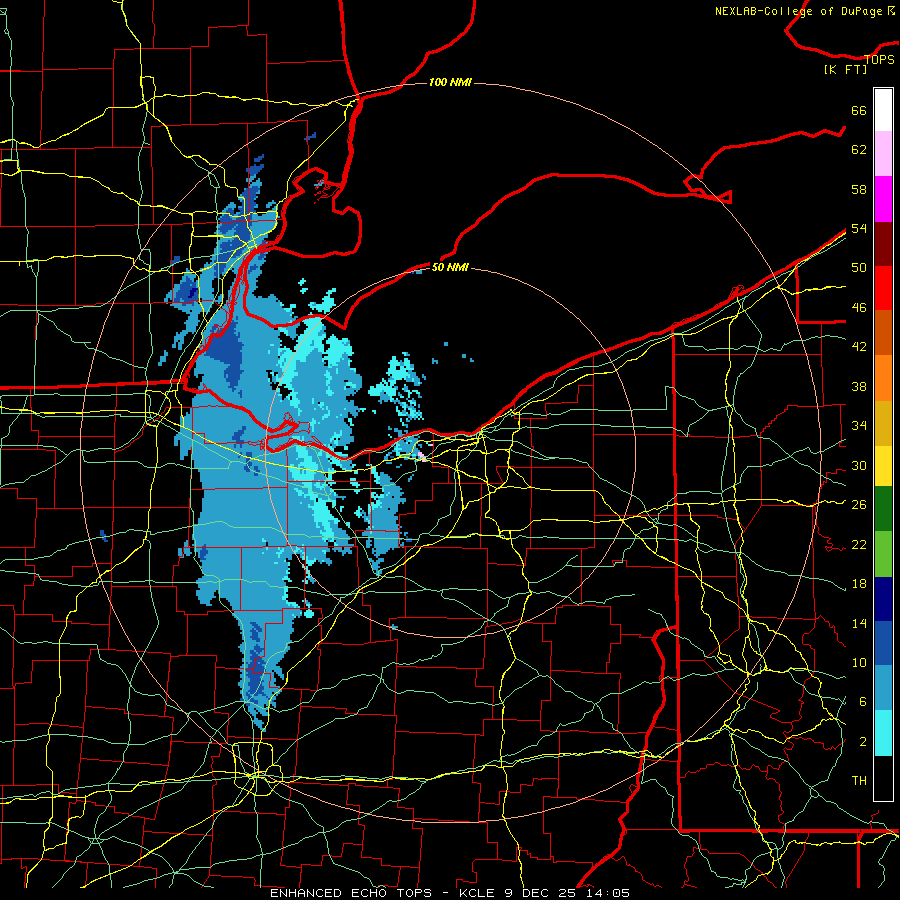Screen dimensions: 900x900
Task: Click the white 66 kft color swatch
Action: (x=883, y=110)
